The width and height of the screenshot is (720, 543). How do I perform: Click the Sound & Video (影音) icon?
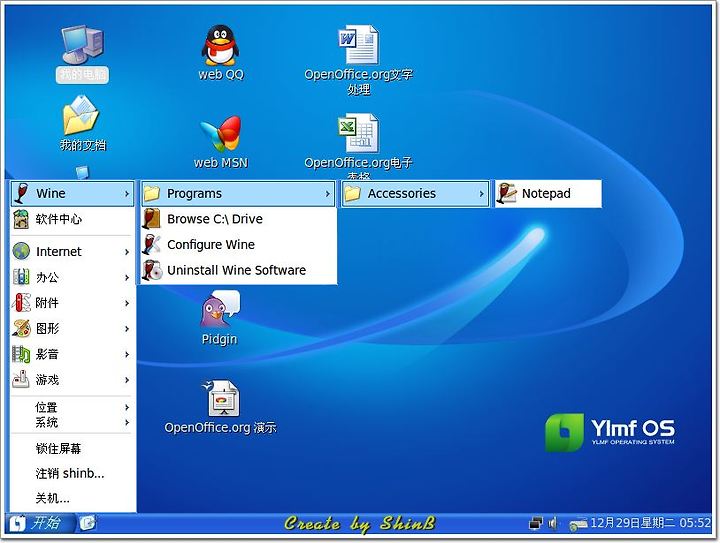tap(21, 354)
